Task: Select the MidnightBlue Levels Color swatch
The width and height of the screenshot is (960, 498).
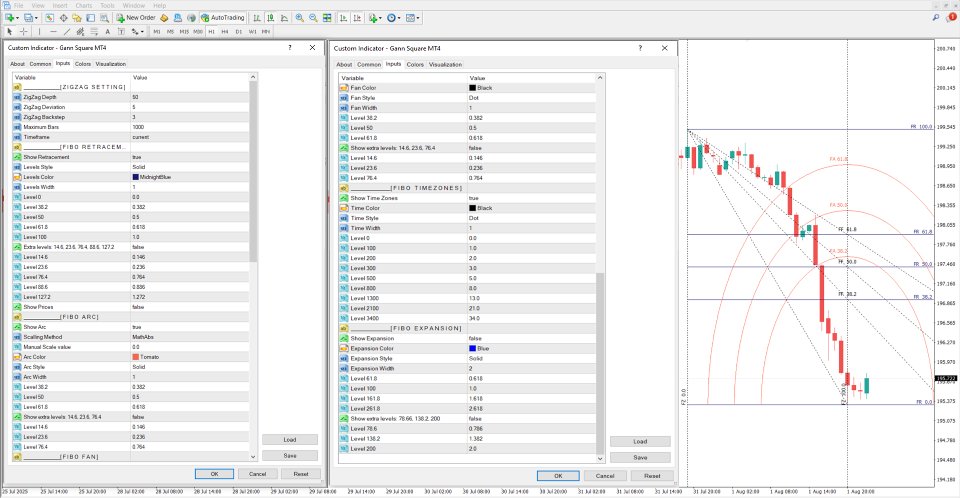Action: (135, 177)
